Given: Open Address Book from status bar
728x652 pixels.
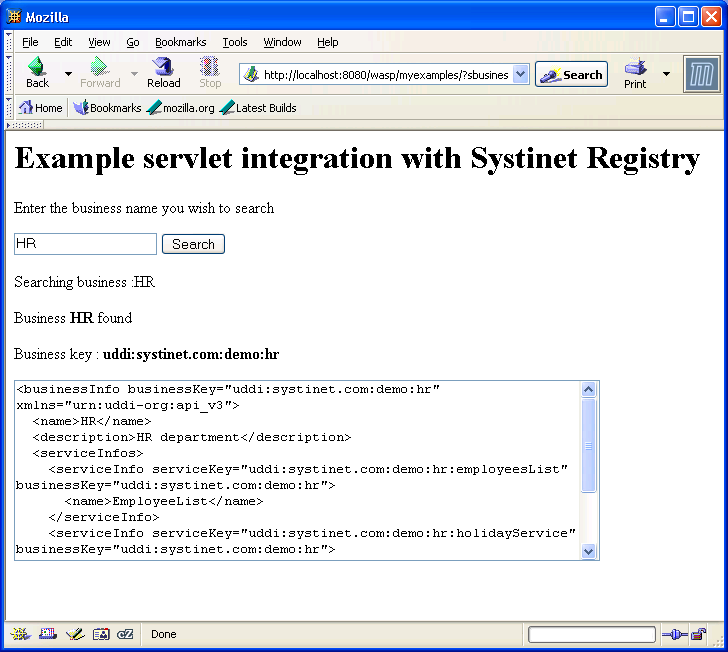Looking at the screenshot, I should [x=101, y=634].
